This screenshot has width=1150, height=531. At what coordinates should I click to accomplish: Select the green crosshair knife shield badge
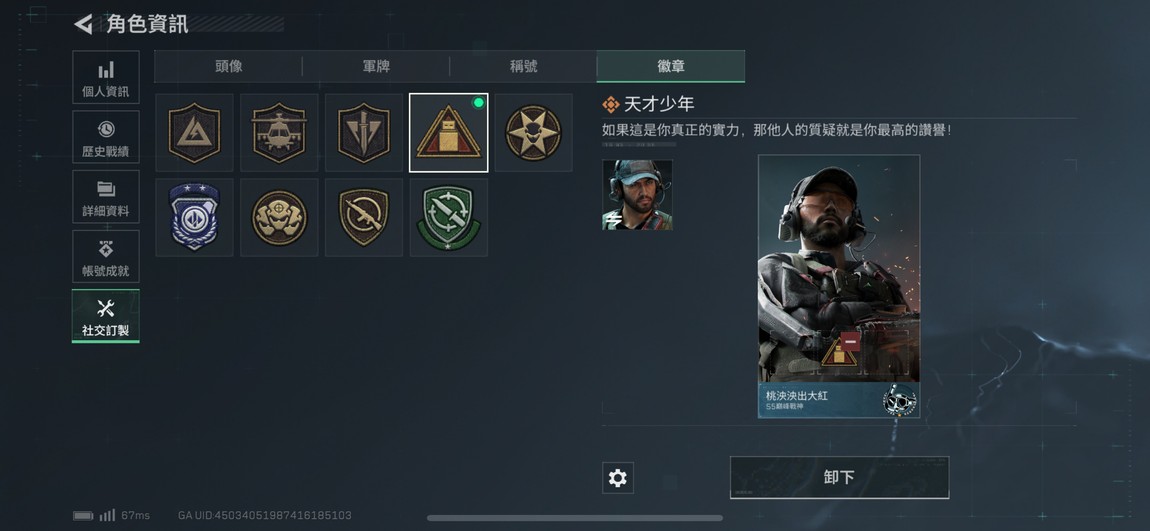(448, 217)
